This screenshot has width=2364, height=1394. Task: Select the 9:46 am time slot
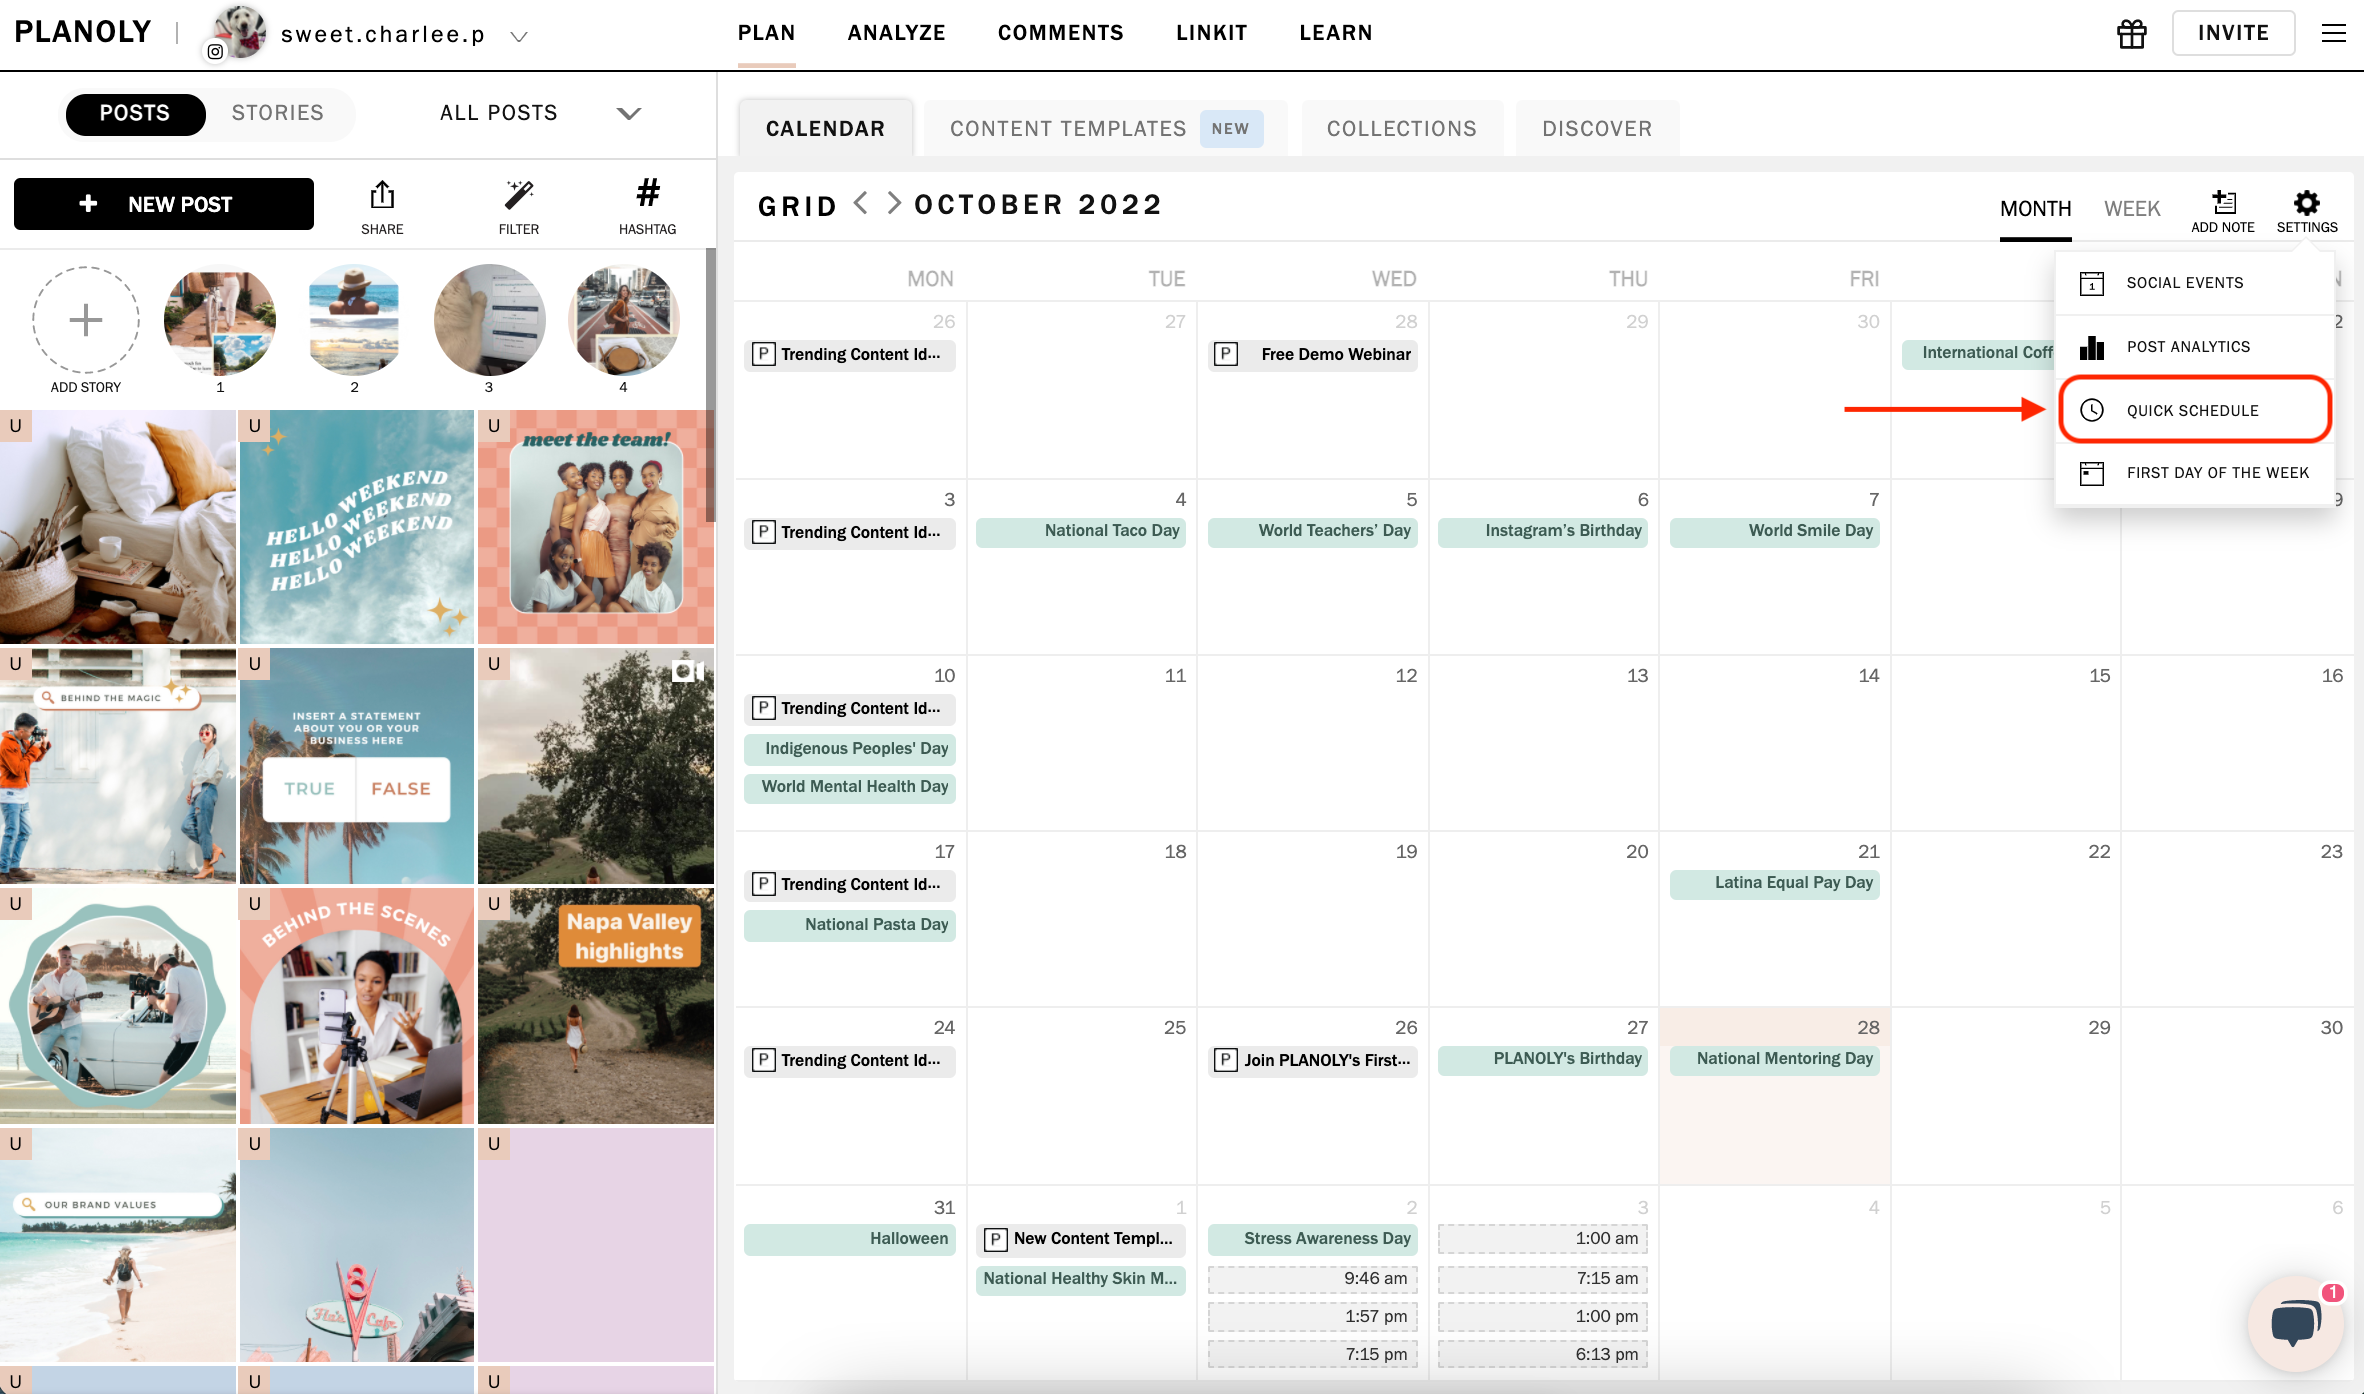pyautogui.click(x=1312, y=1278)
